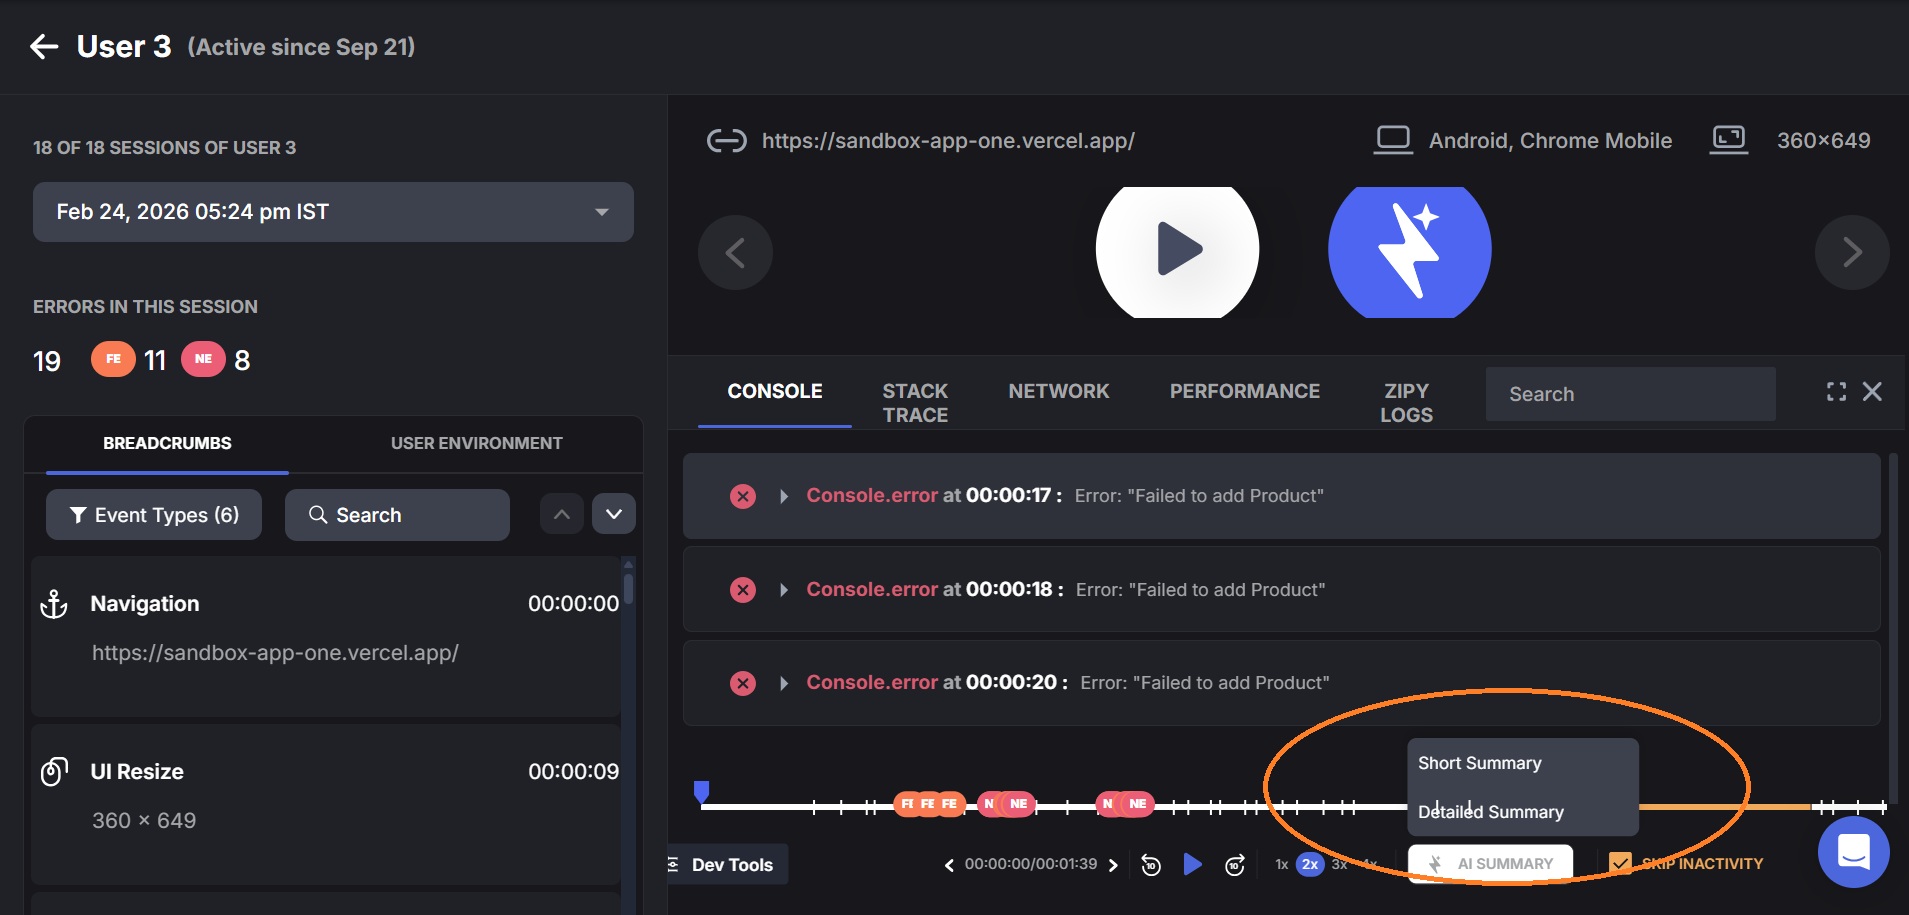Open Dev Tools
The height and width of the screenshot is (915, 1909).
click(x=729, y=865)
